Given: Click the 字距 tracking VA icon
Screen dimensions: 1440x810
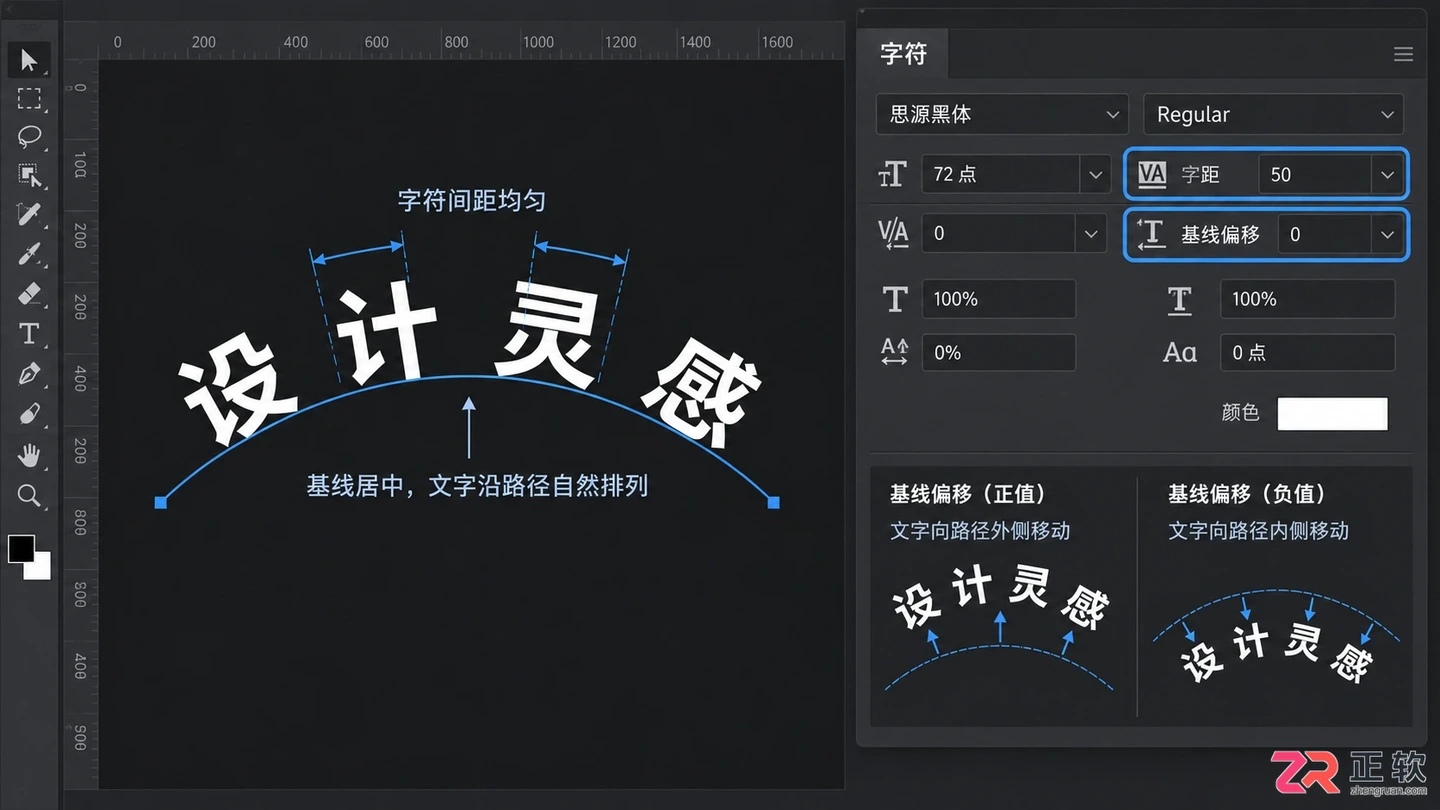Looking at the screenshot, I should coord(1152,174).
